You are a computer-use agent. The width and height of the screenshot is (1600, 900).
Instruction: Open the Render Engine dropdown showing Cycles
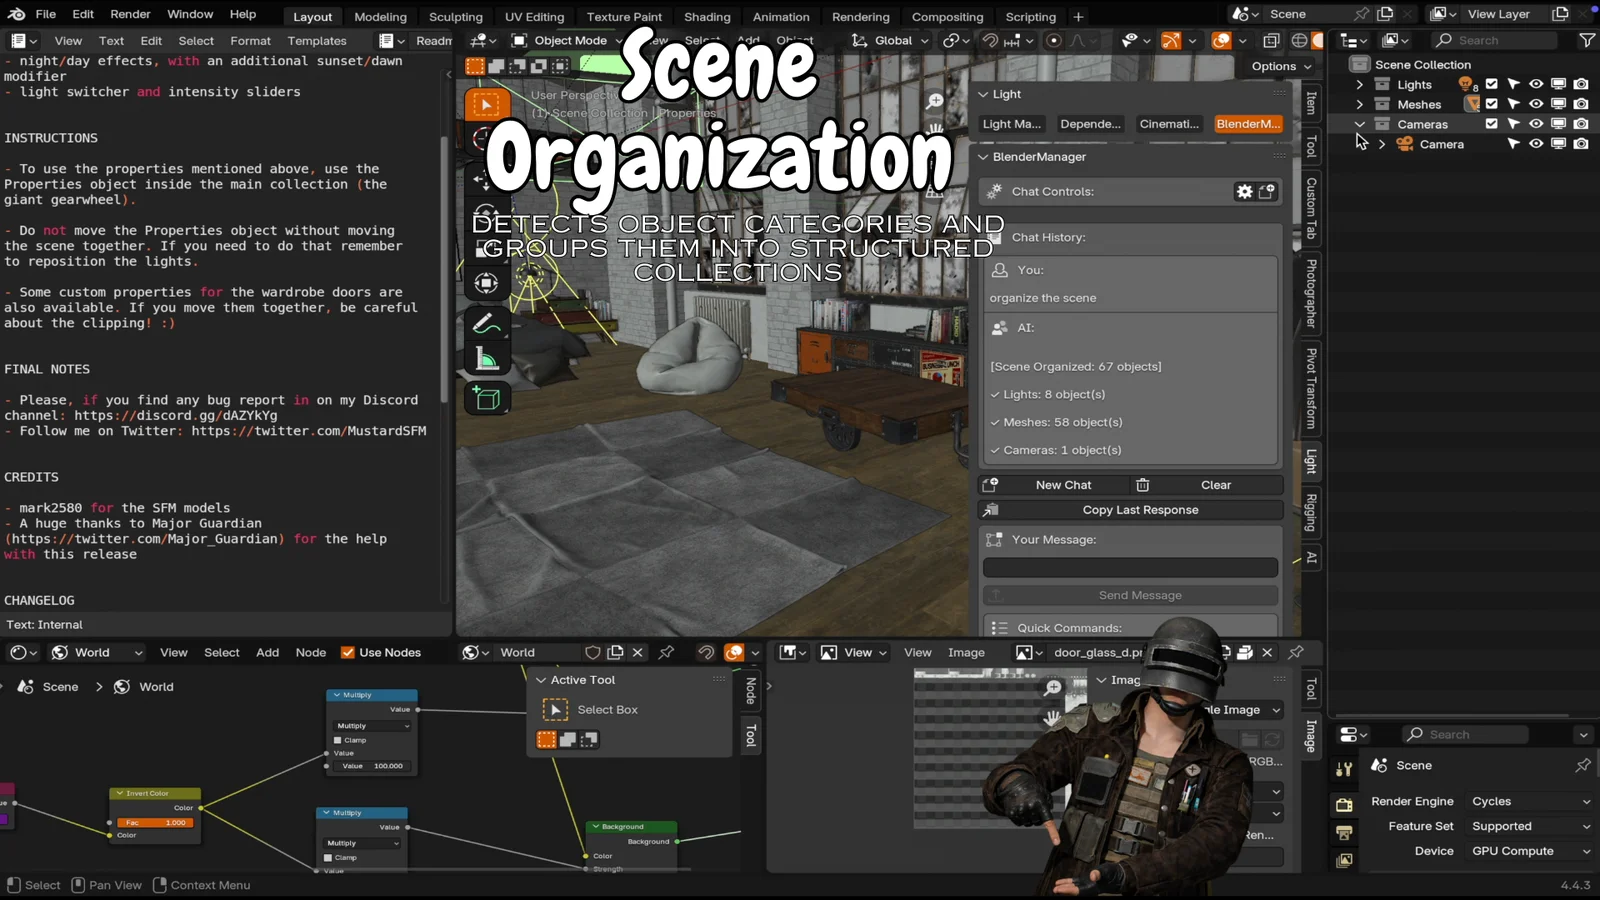1529,801
